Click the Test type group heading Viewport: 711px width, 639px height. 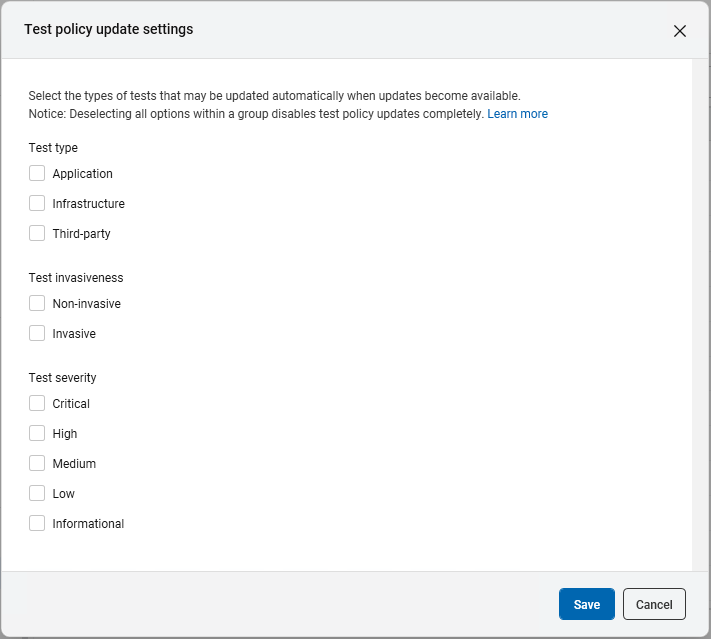[x=53, y=148]
